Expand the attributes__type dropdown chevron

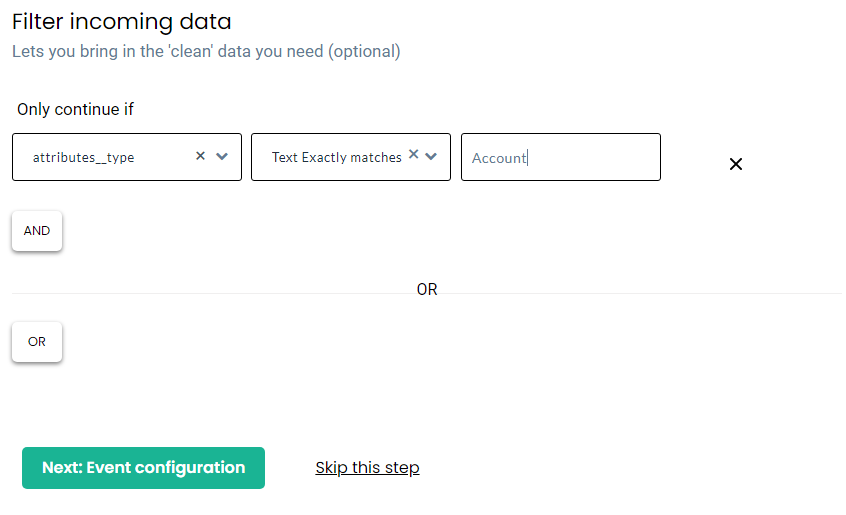[x=222, y=156]
